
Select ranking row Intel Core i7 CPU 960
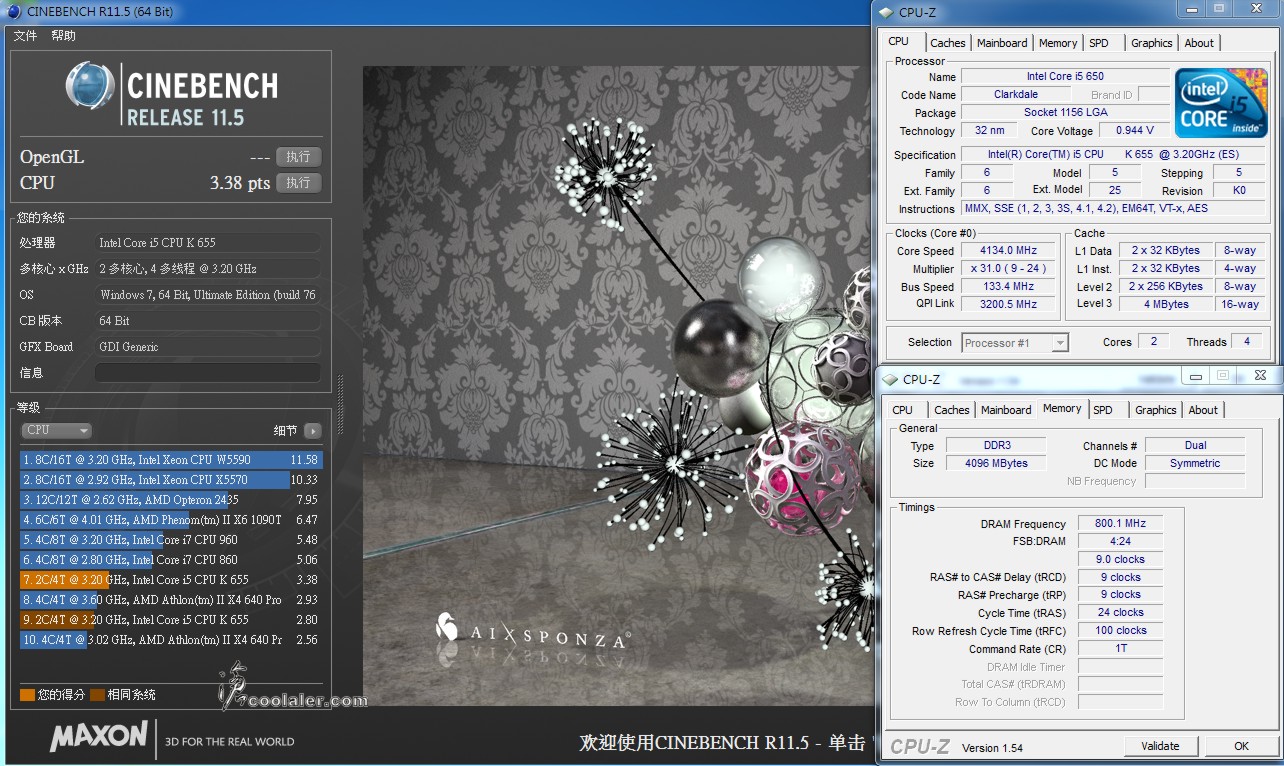170,540
